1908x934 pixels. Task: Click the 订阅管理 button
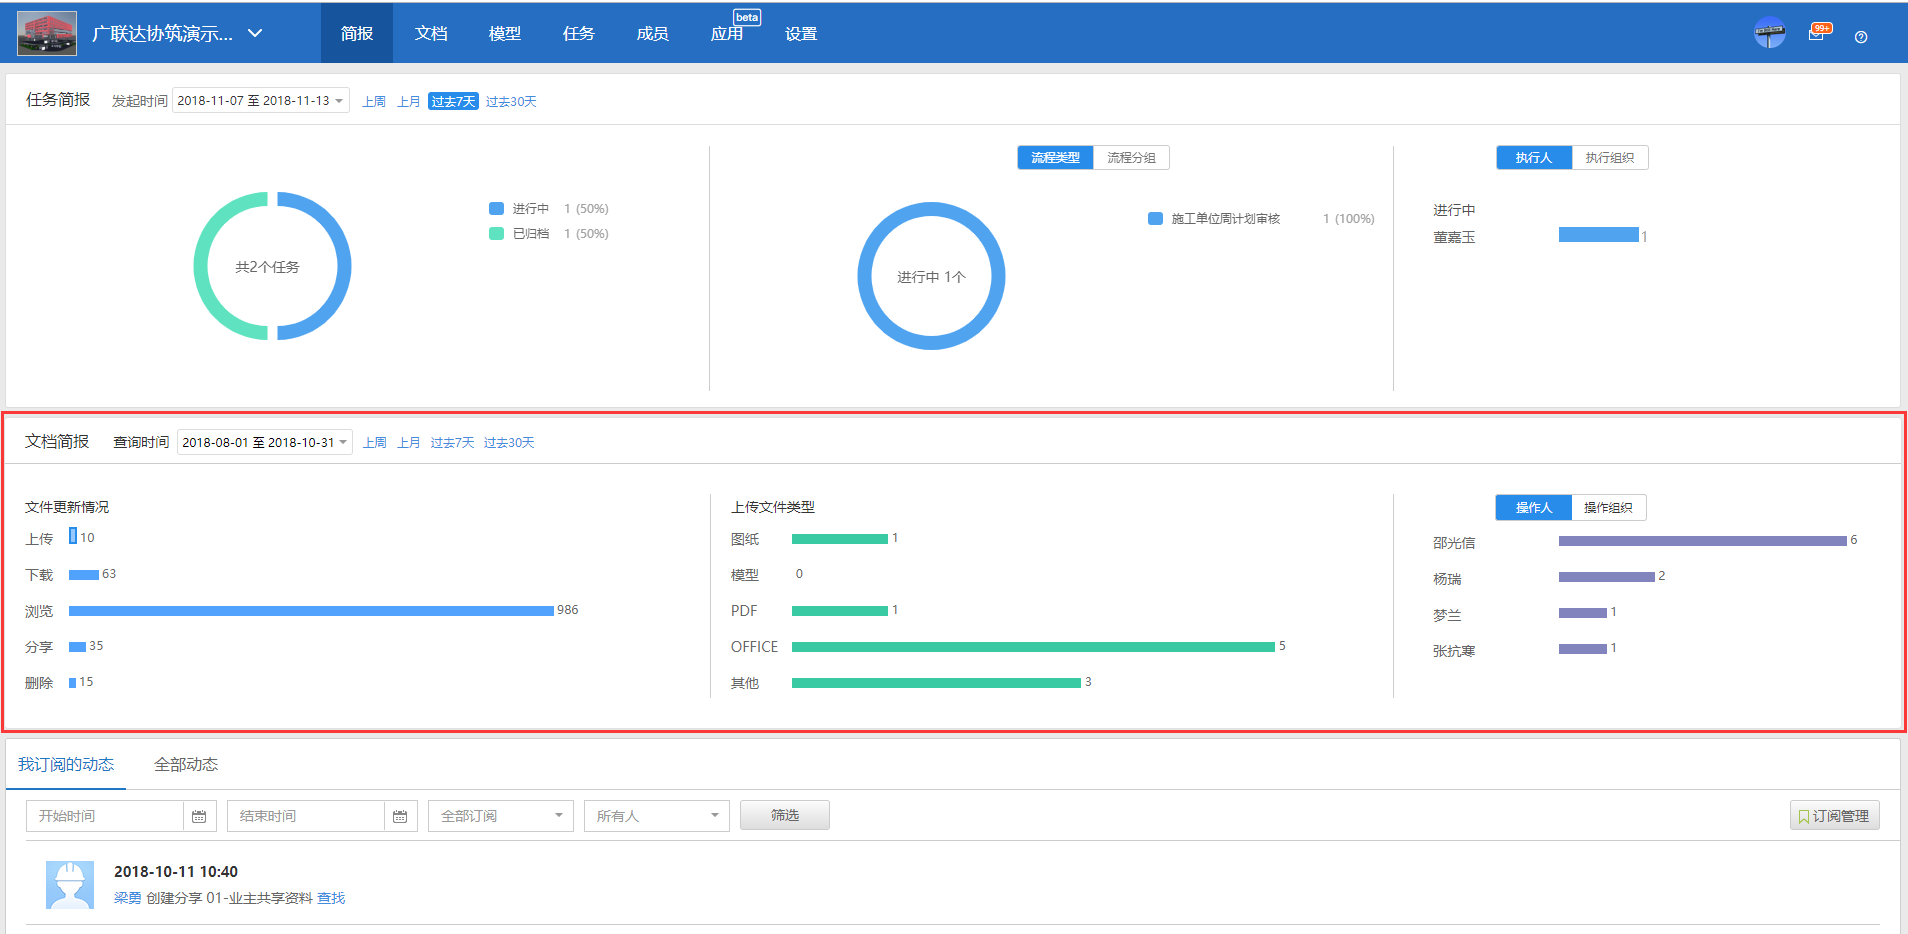point(1834,816)
